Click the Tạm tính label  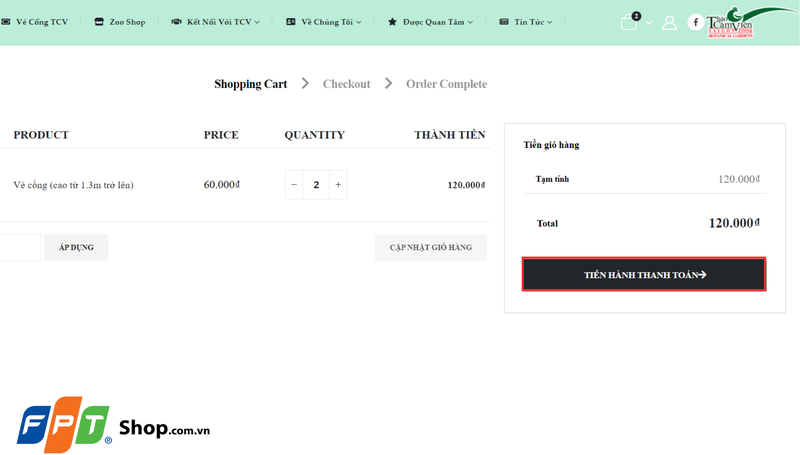tap(552, 179)
